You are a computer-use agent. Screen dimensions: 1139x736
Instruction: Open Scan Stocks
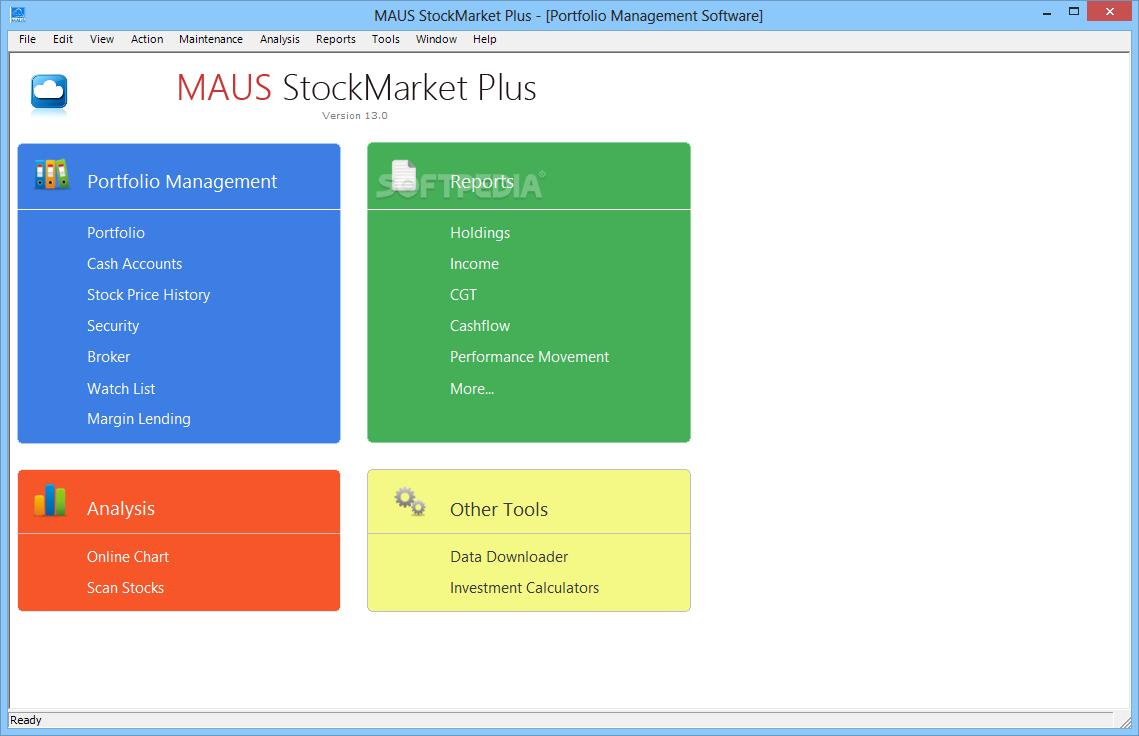tap(126, 588)
